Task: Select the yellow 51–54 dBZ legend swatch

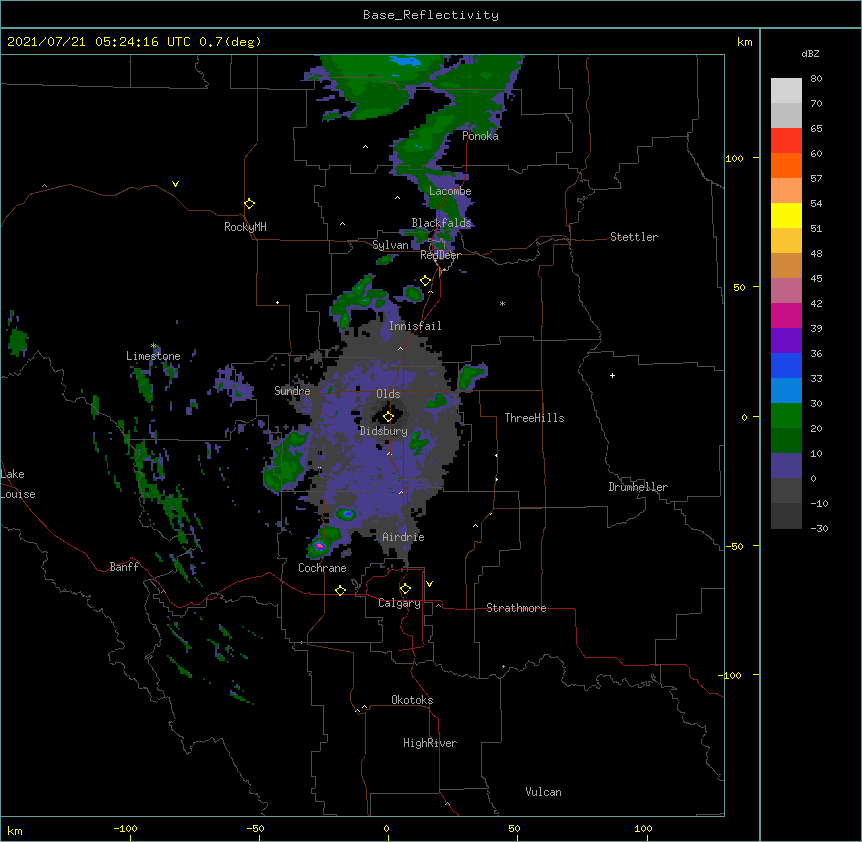Action: pyautogui.click(x=786, y=215)
